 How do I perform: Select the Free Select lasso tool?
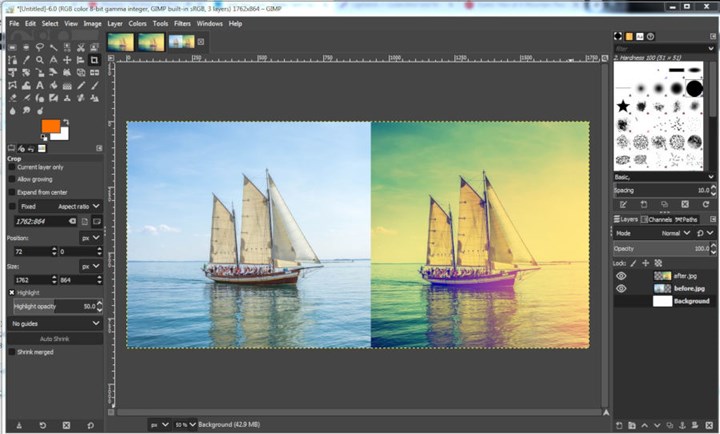click(39, 47)
